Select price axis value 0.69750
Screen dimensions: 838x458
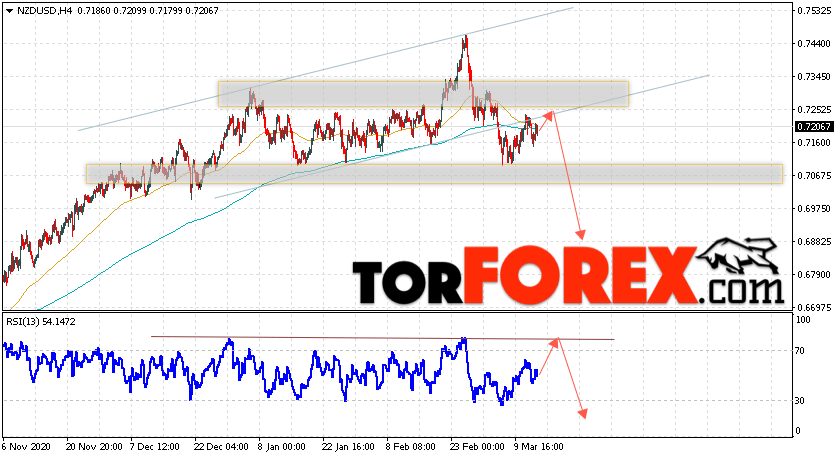coord(814,208)
